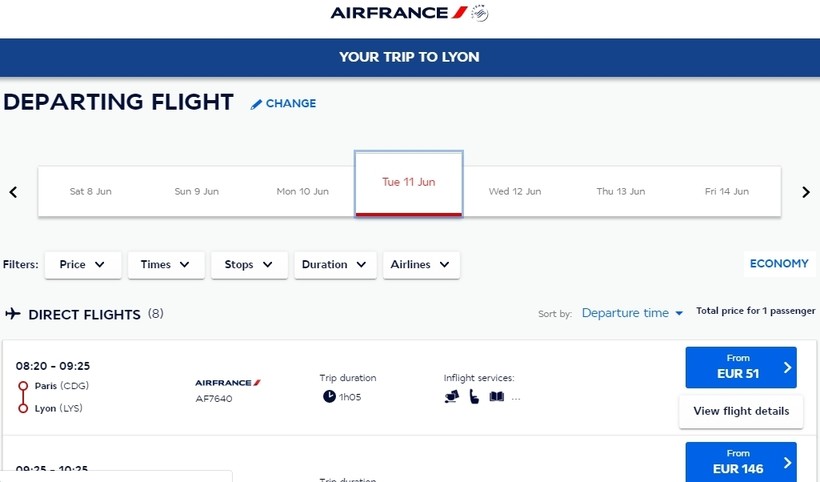Expand more inflight services ellipsis
This screenshot has width=820, height=482.
click(516, 398)
